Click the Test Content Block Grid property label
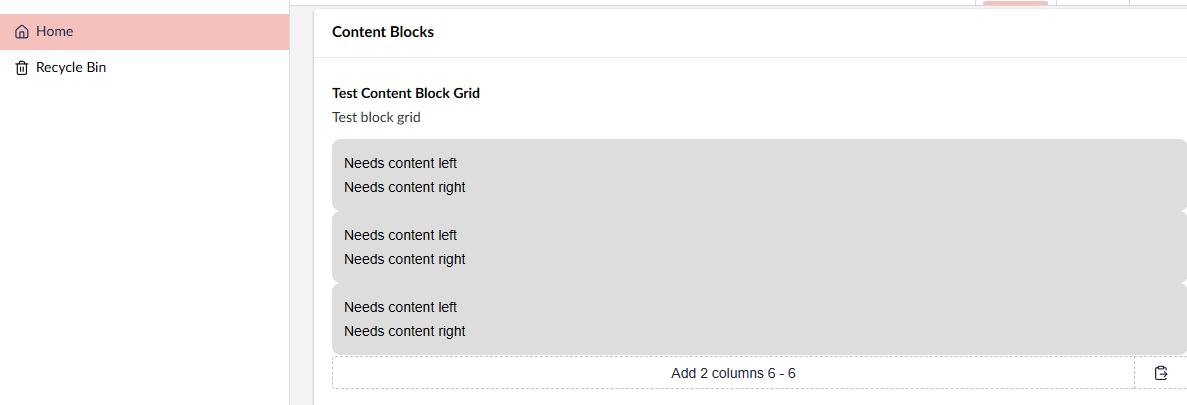This screenshot has height=405, width=1187. (406, 93)
